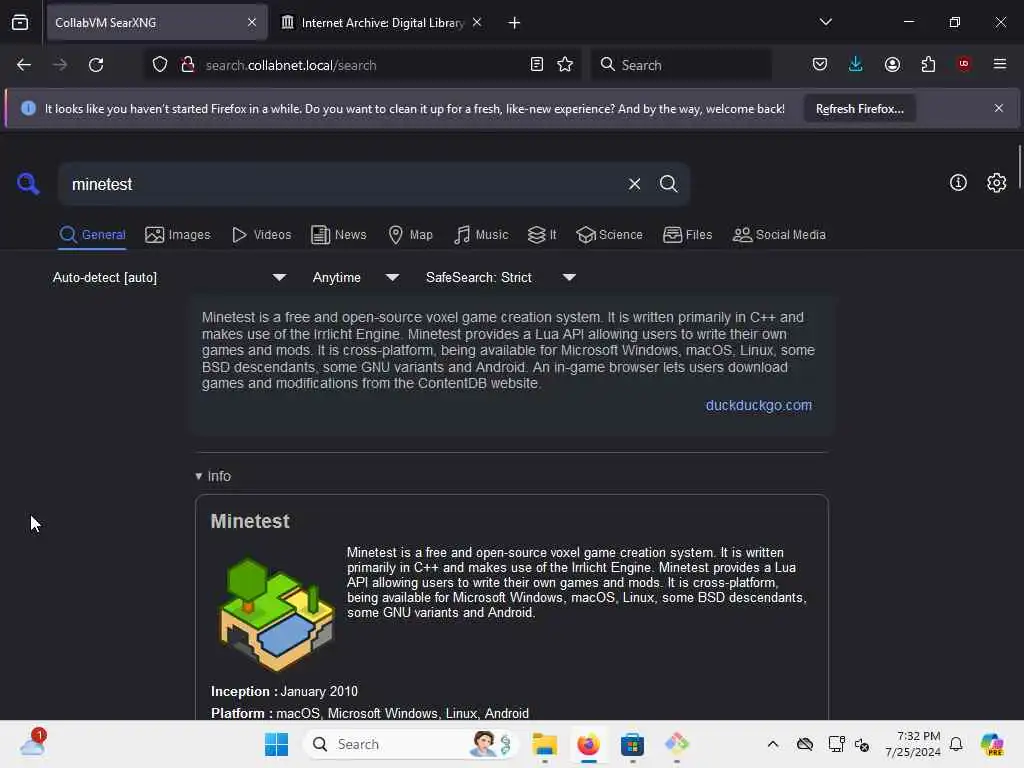Open Copilot preview from the taskbar
Image resolution: width=1024 pixels, height=768 pixels.
[992, 744]
